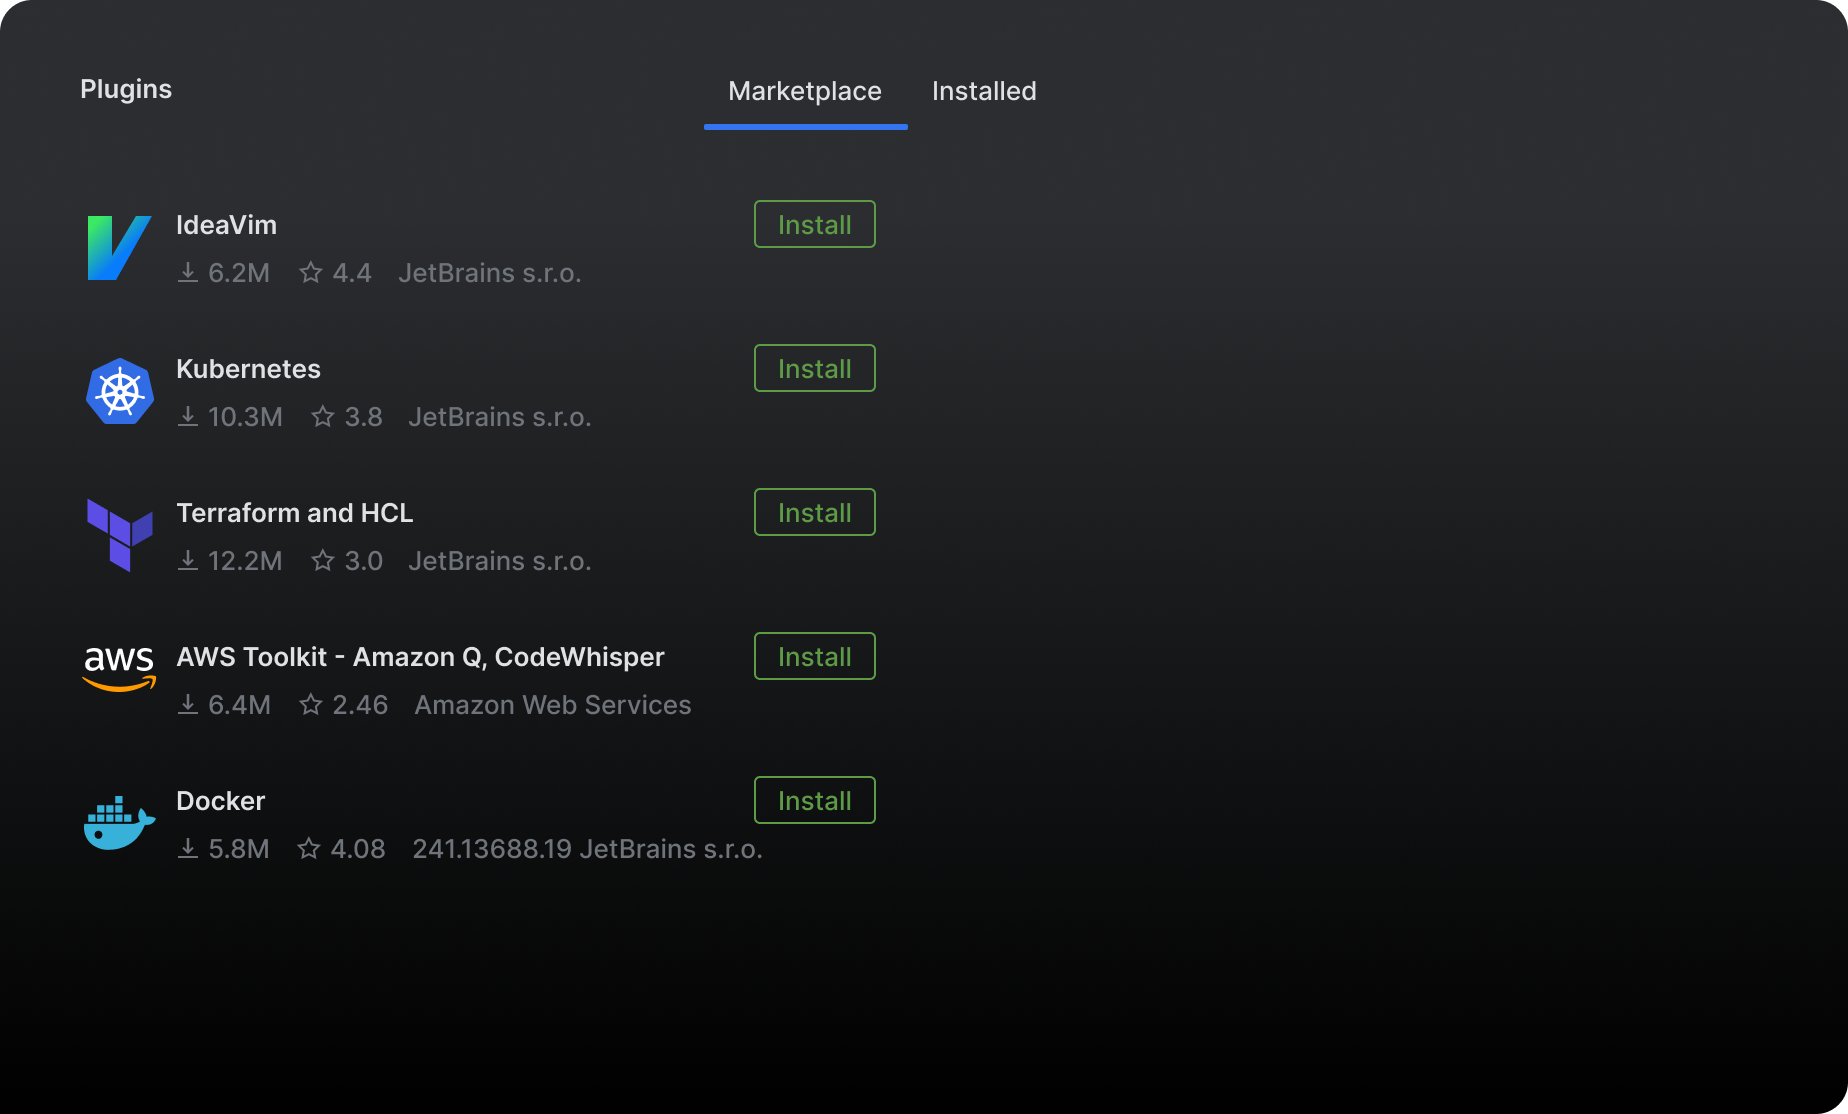The image size is (1848, 1114).
Task: Click the star rating icon for Kubernetes
Action: 322,417
